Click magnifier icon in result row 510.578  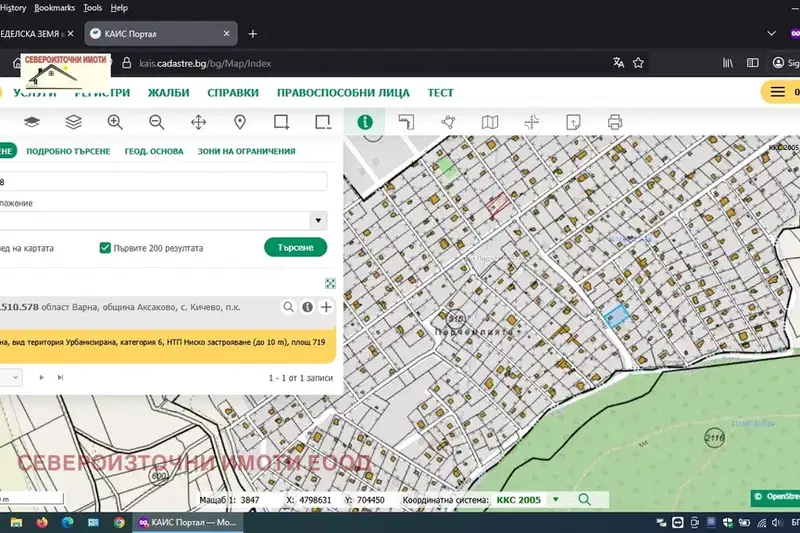pyautogui.click(x=289, y=307)
